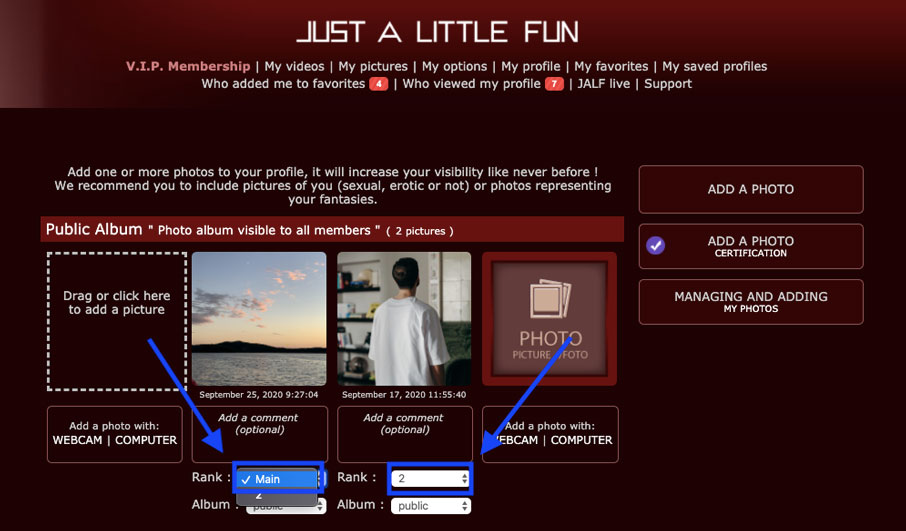The height and width of the screenshot is (531, 906).
Task: Click the photo placeholder stack icon
Action: click(x=550, y=298)
